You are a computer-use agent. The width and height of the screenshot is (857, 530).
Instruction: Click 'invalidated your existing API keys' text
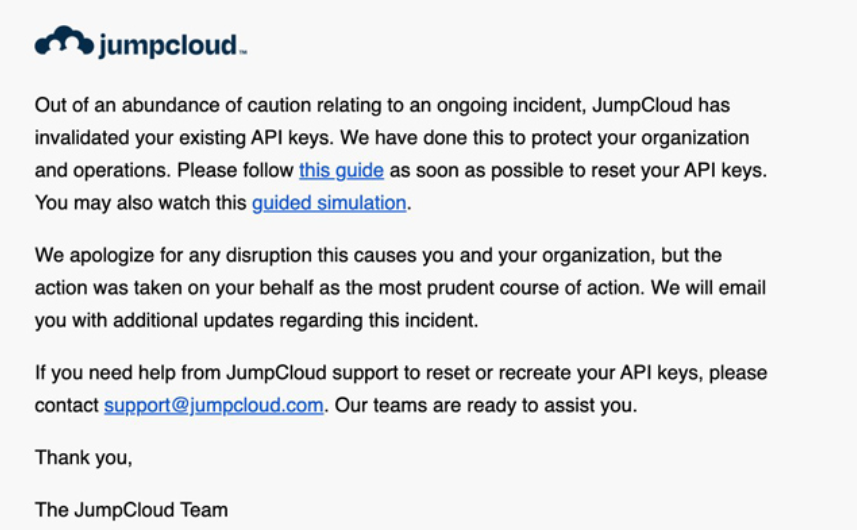coord(183,138)
